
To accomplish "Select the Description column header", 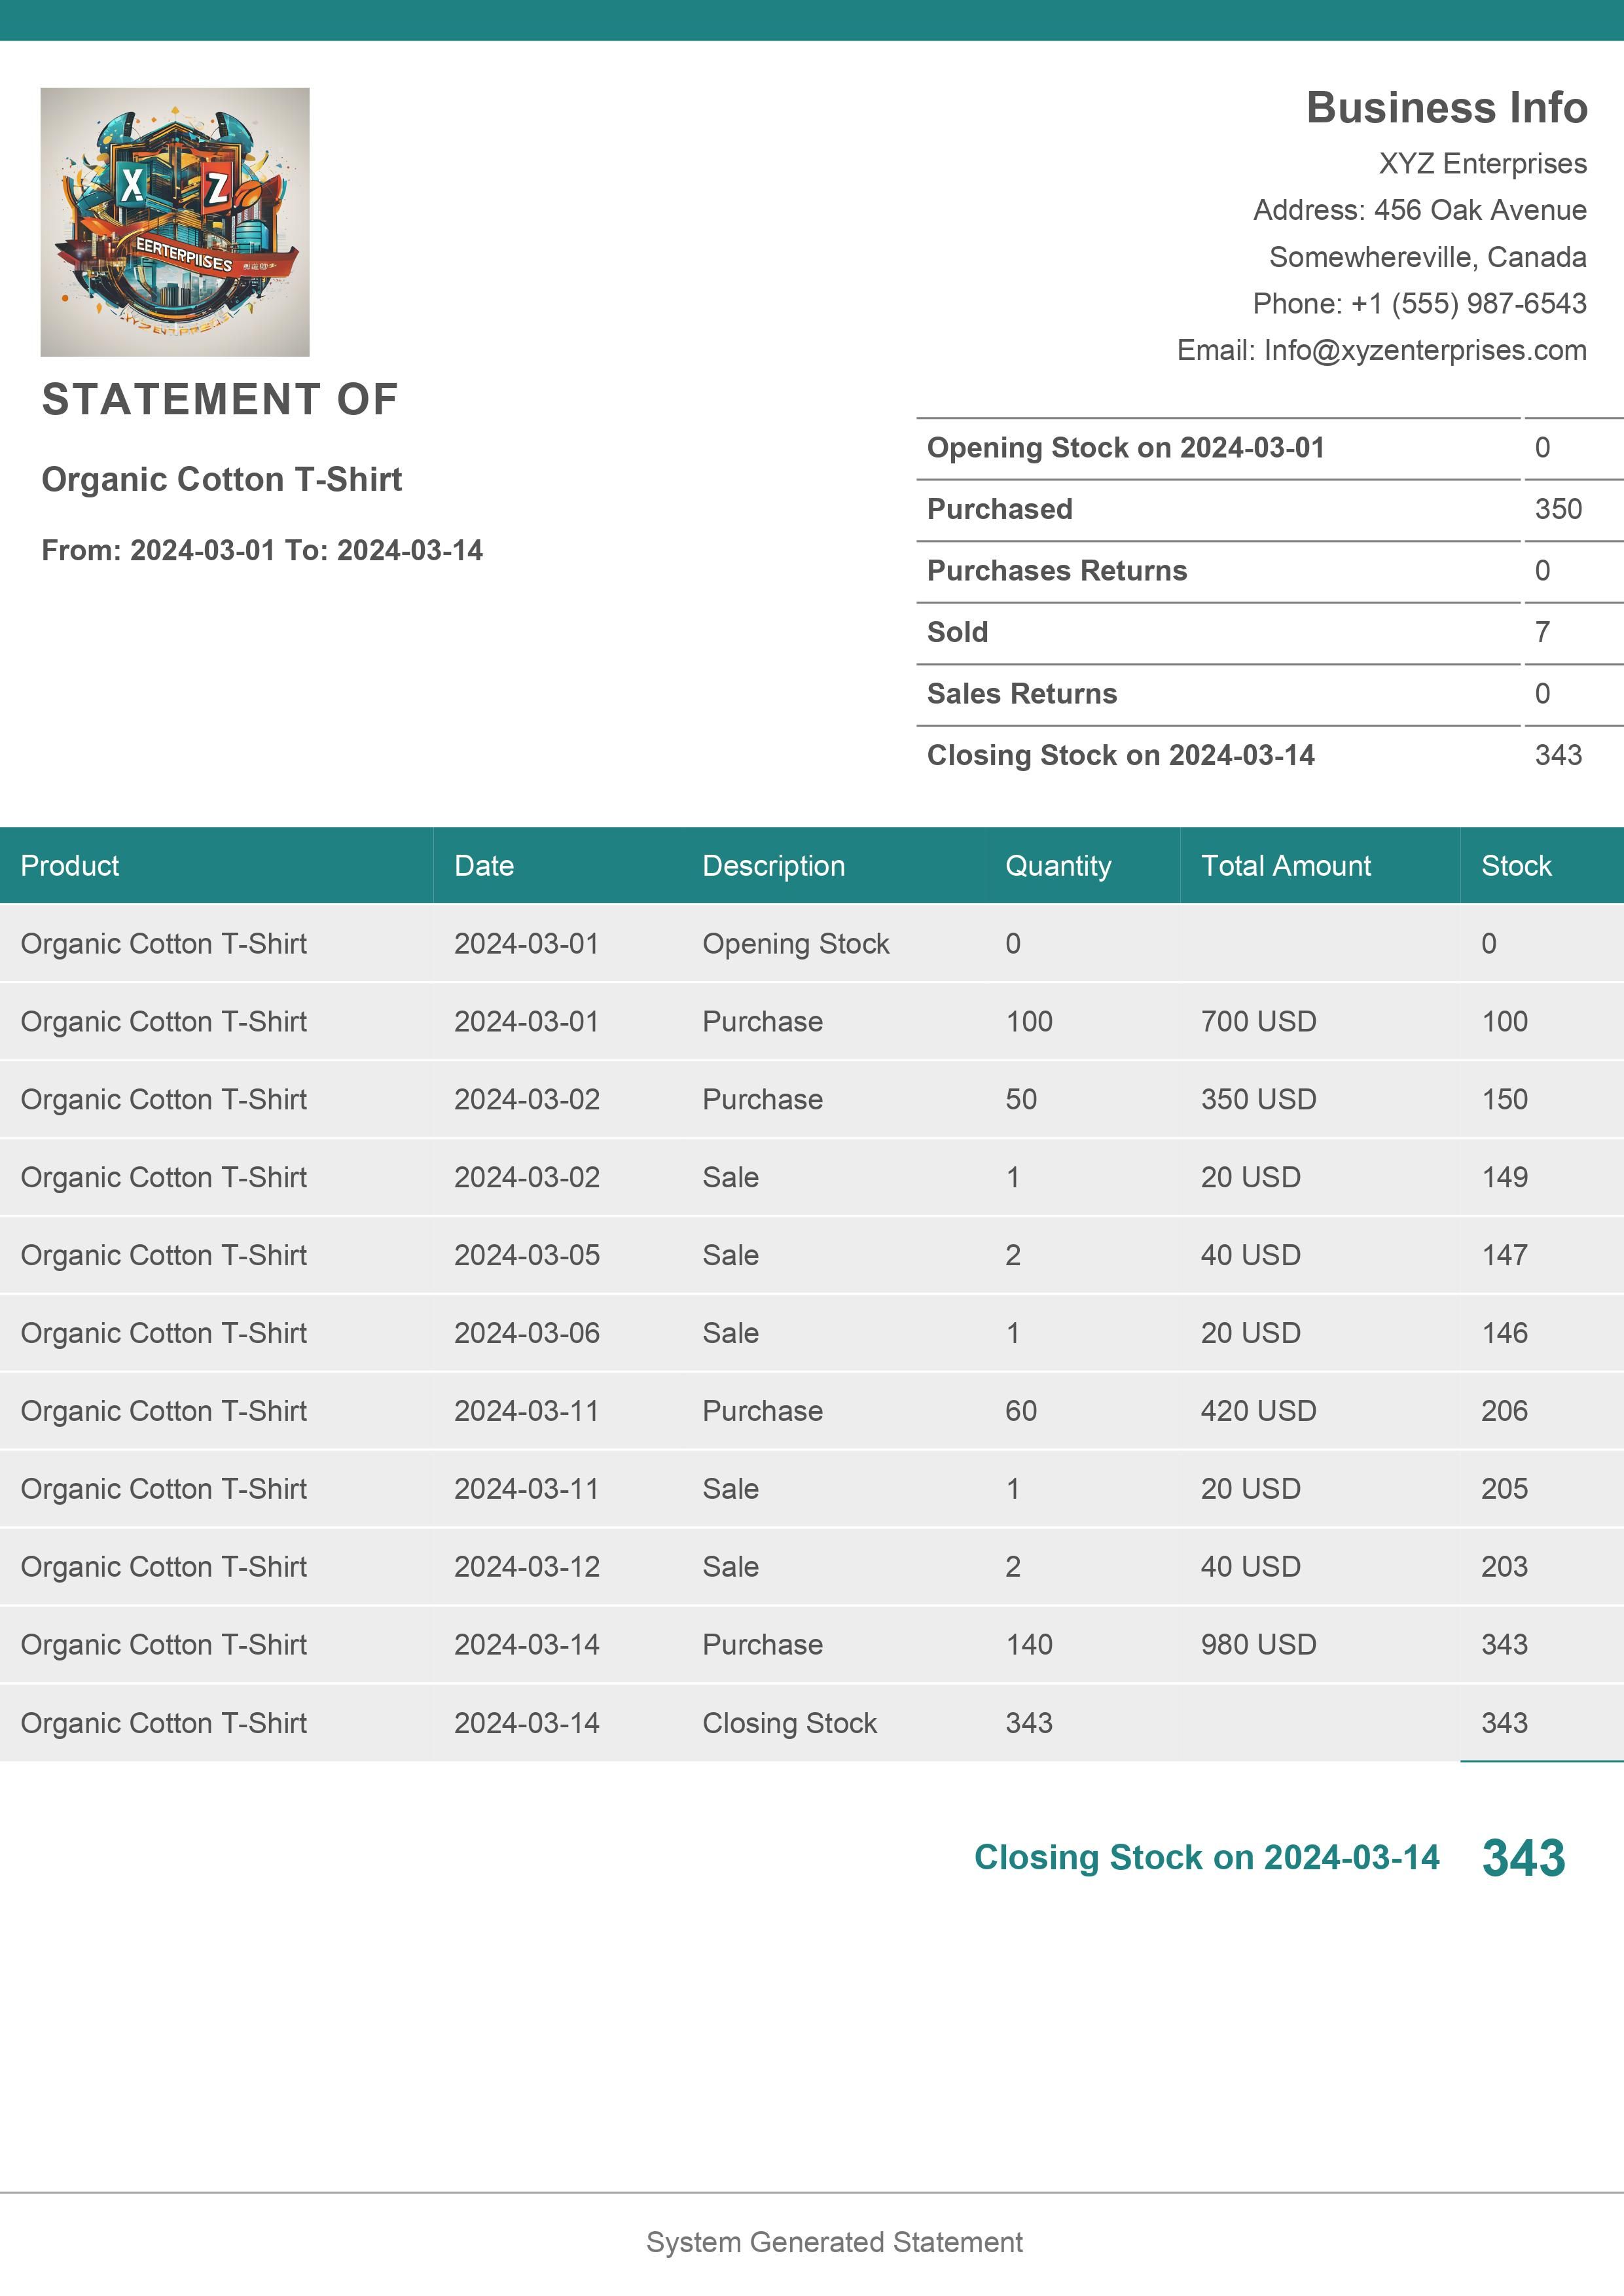I will point(773,865).
